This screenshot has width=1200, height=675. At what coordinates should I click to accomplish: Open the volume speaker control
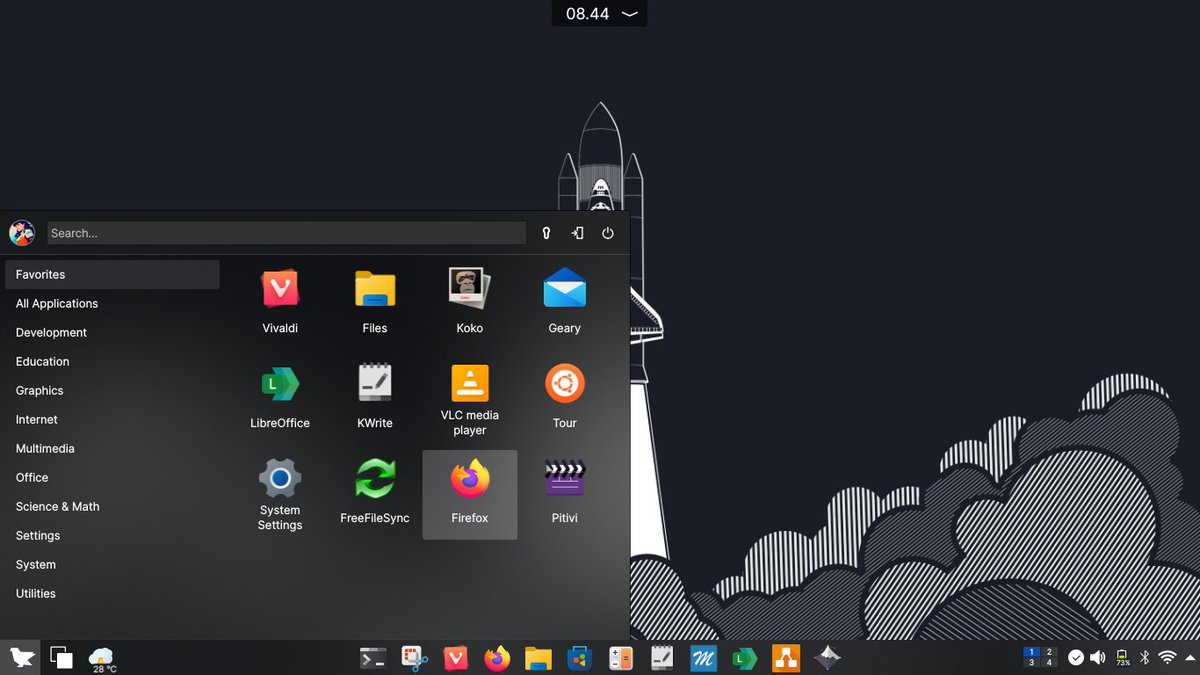(x=1098, y=657)
